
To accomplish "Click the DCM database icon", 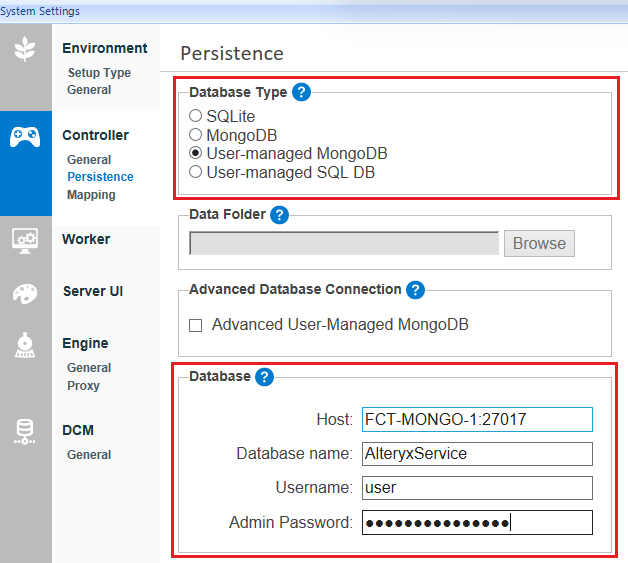I will point(25,432).
